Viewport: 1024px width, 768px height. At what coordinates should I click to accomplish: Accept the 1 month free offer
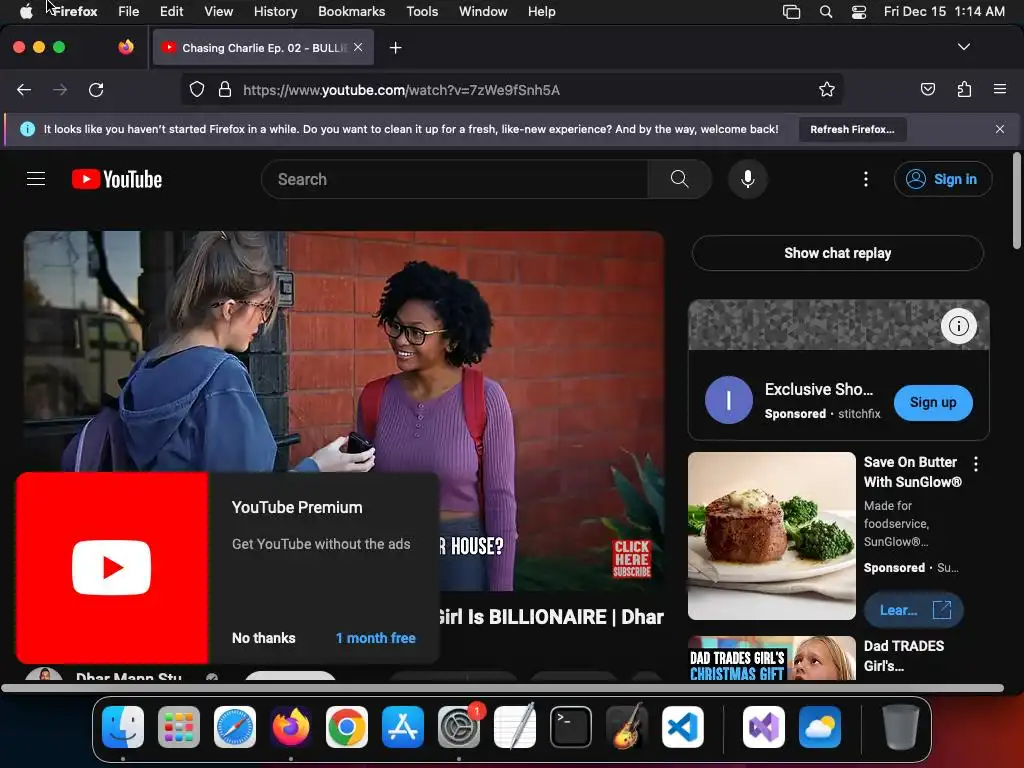[376, 638]
